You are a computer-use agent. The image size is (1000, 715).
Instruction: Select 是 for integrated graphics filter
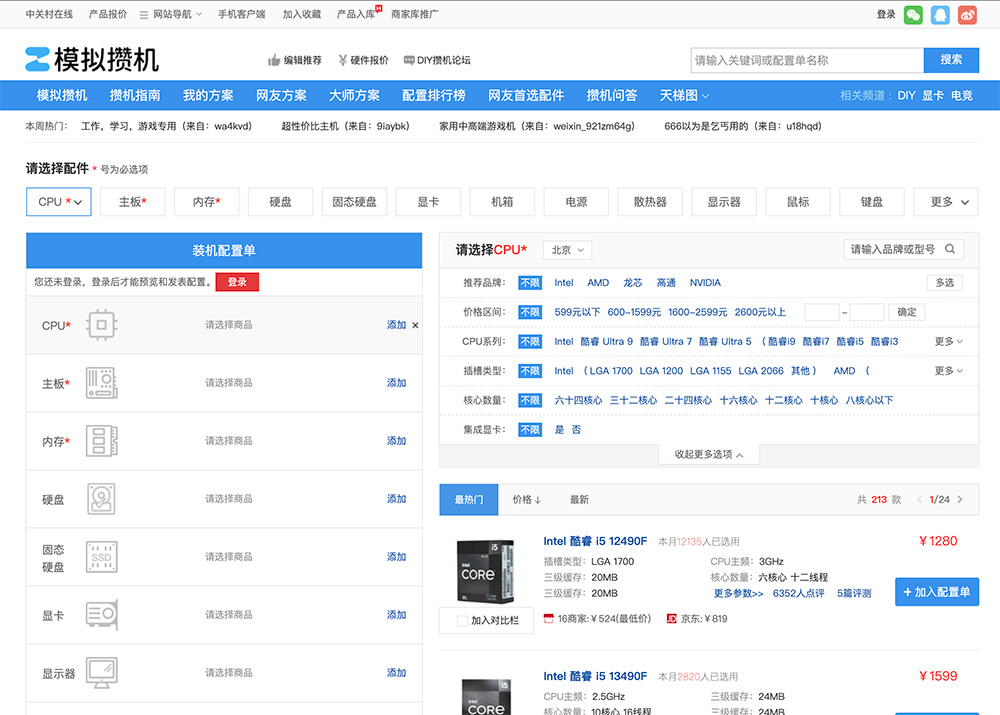pos(559,430)
